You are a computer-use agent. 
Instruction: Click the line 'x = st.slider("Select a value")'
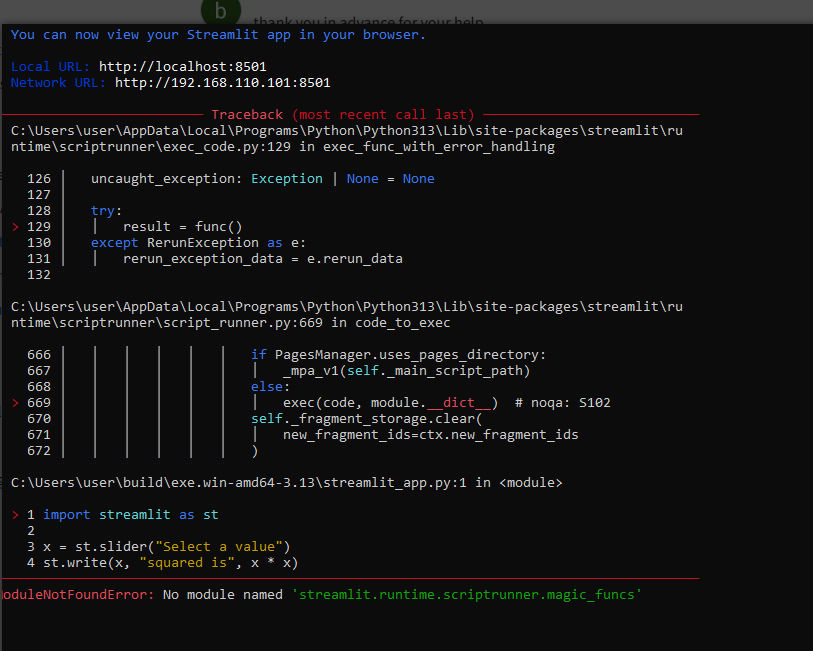click(166, 547)
